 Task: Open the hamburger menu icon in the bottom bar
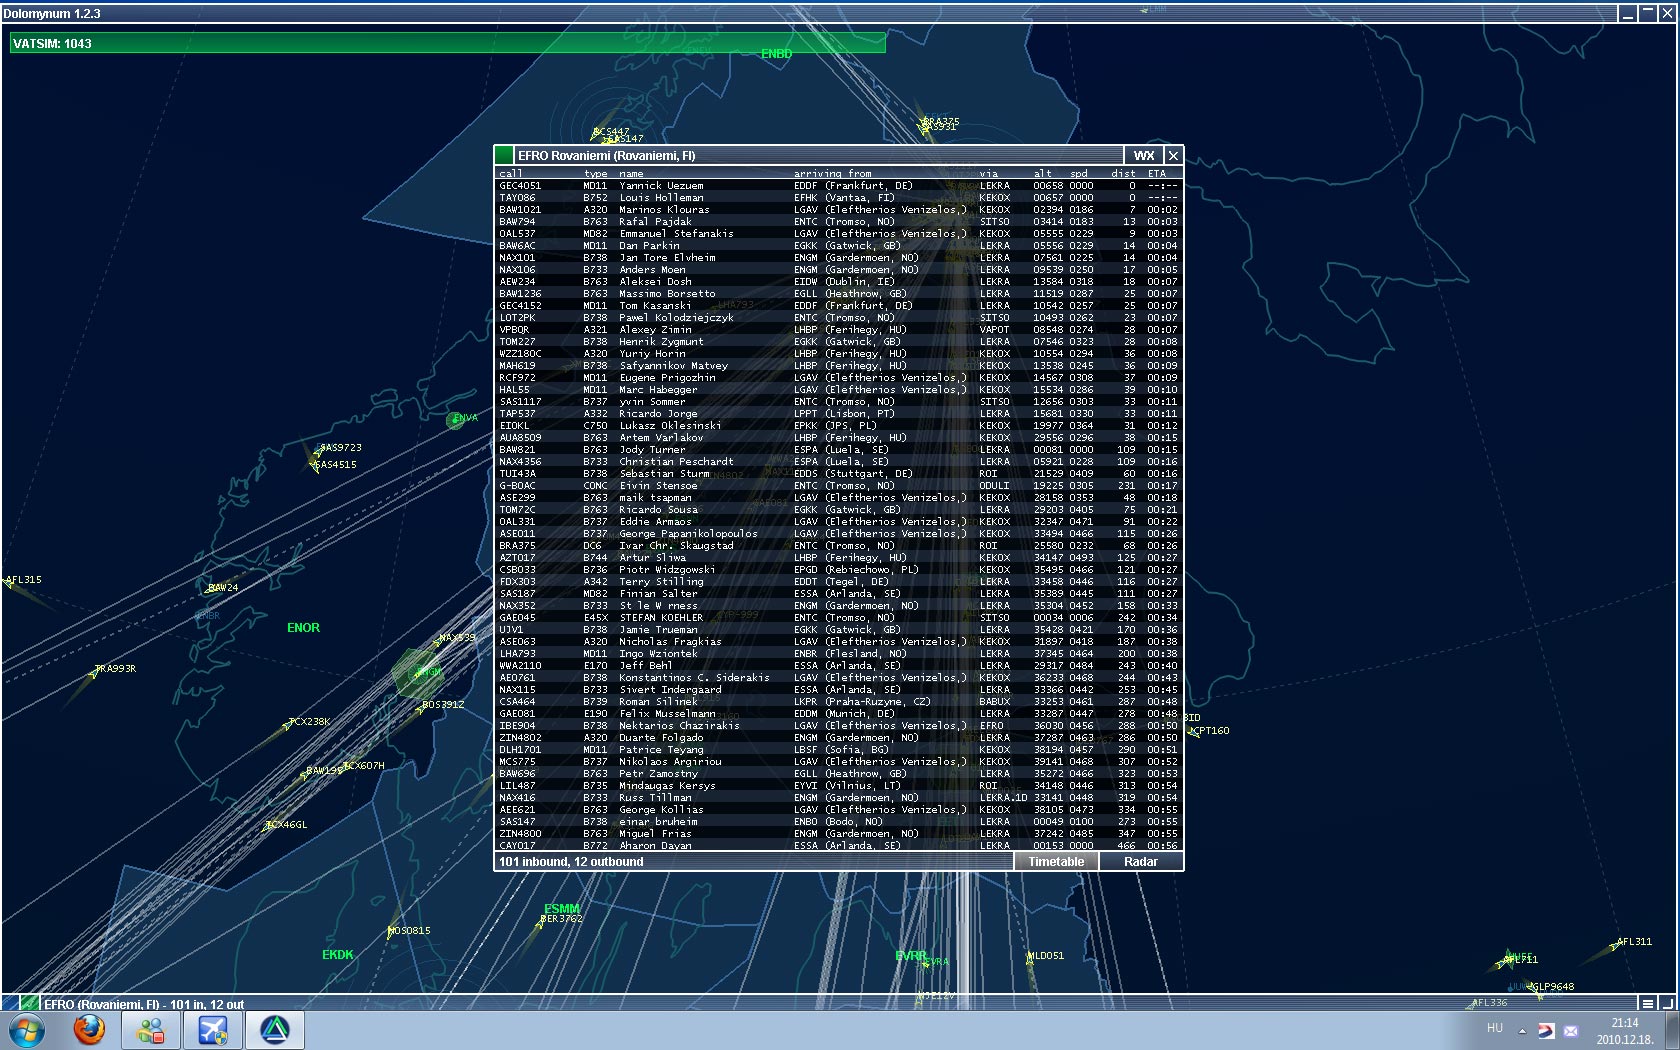pyautogui.click(x=1647, y=1003)
